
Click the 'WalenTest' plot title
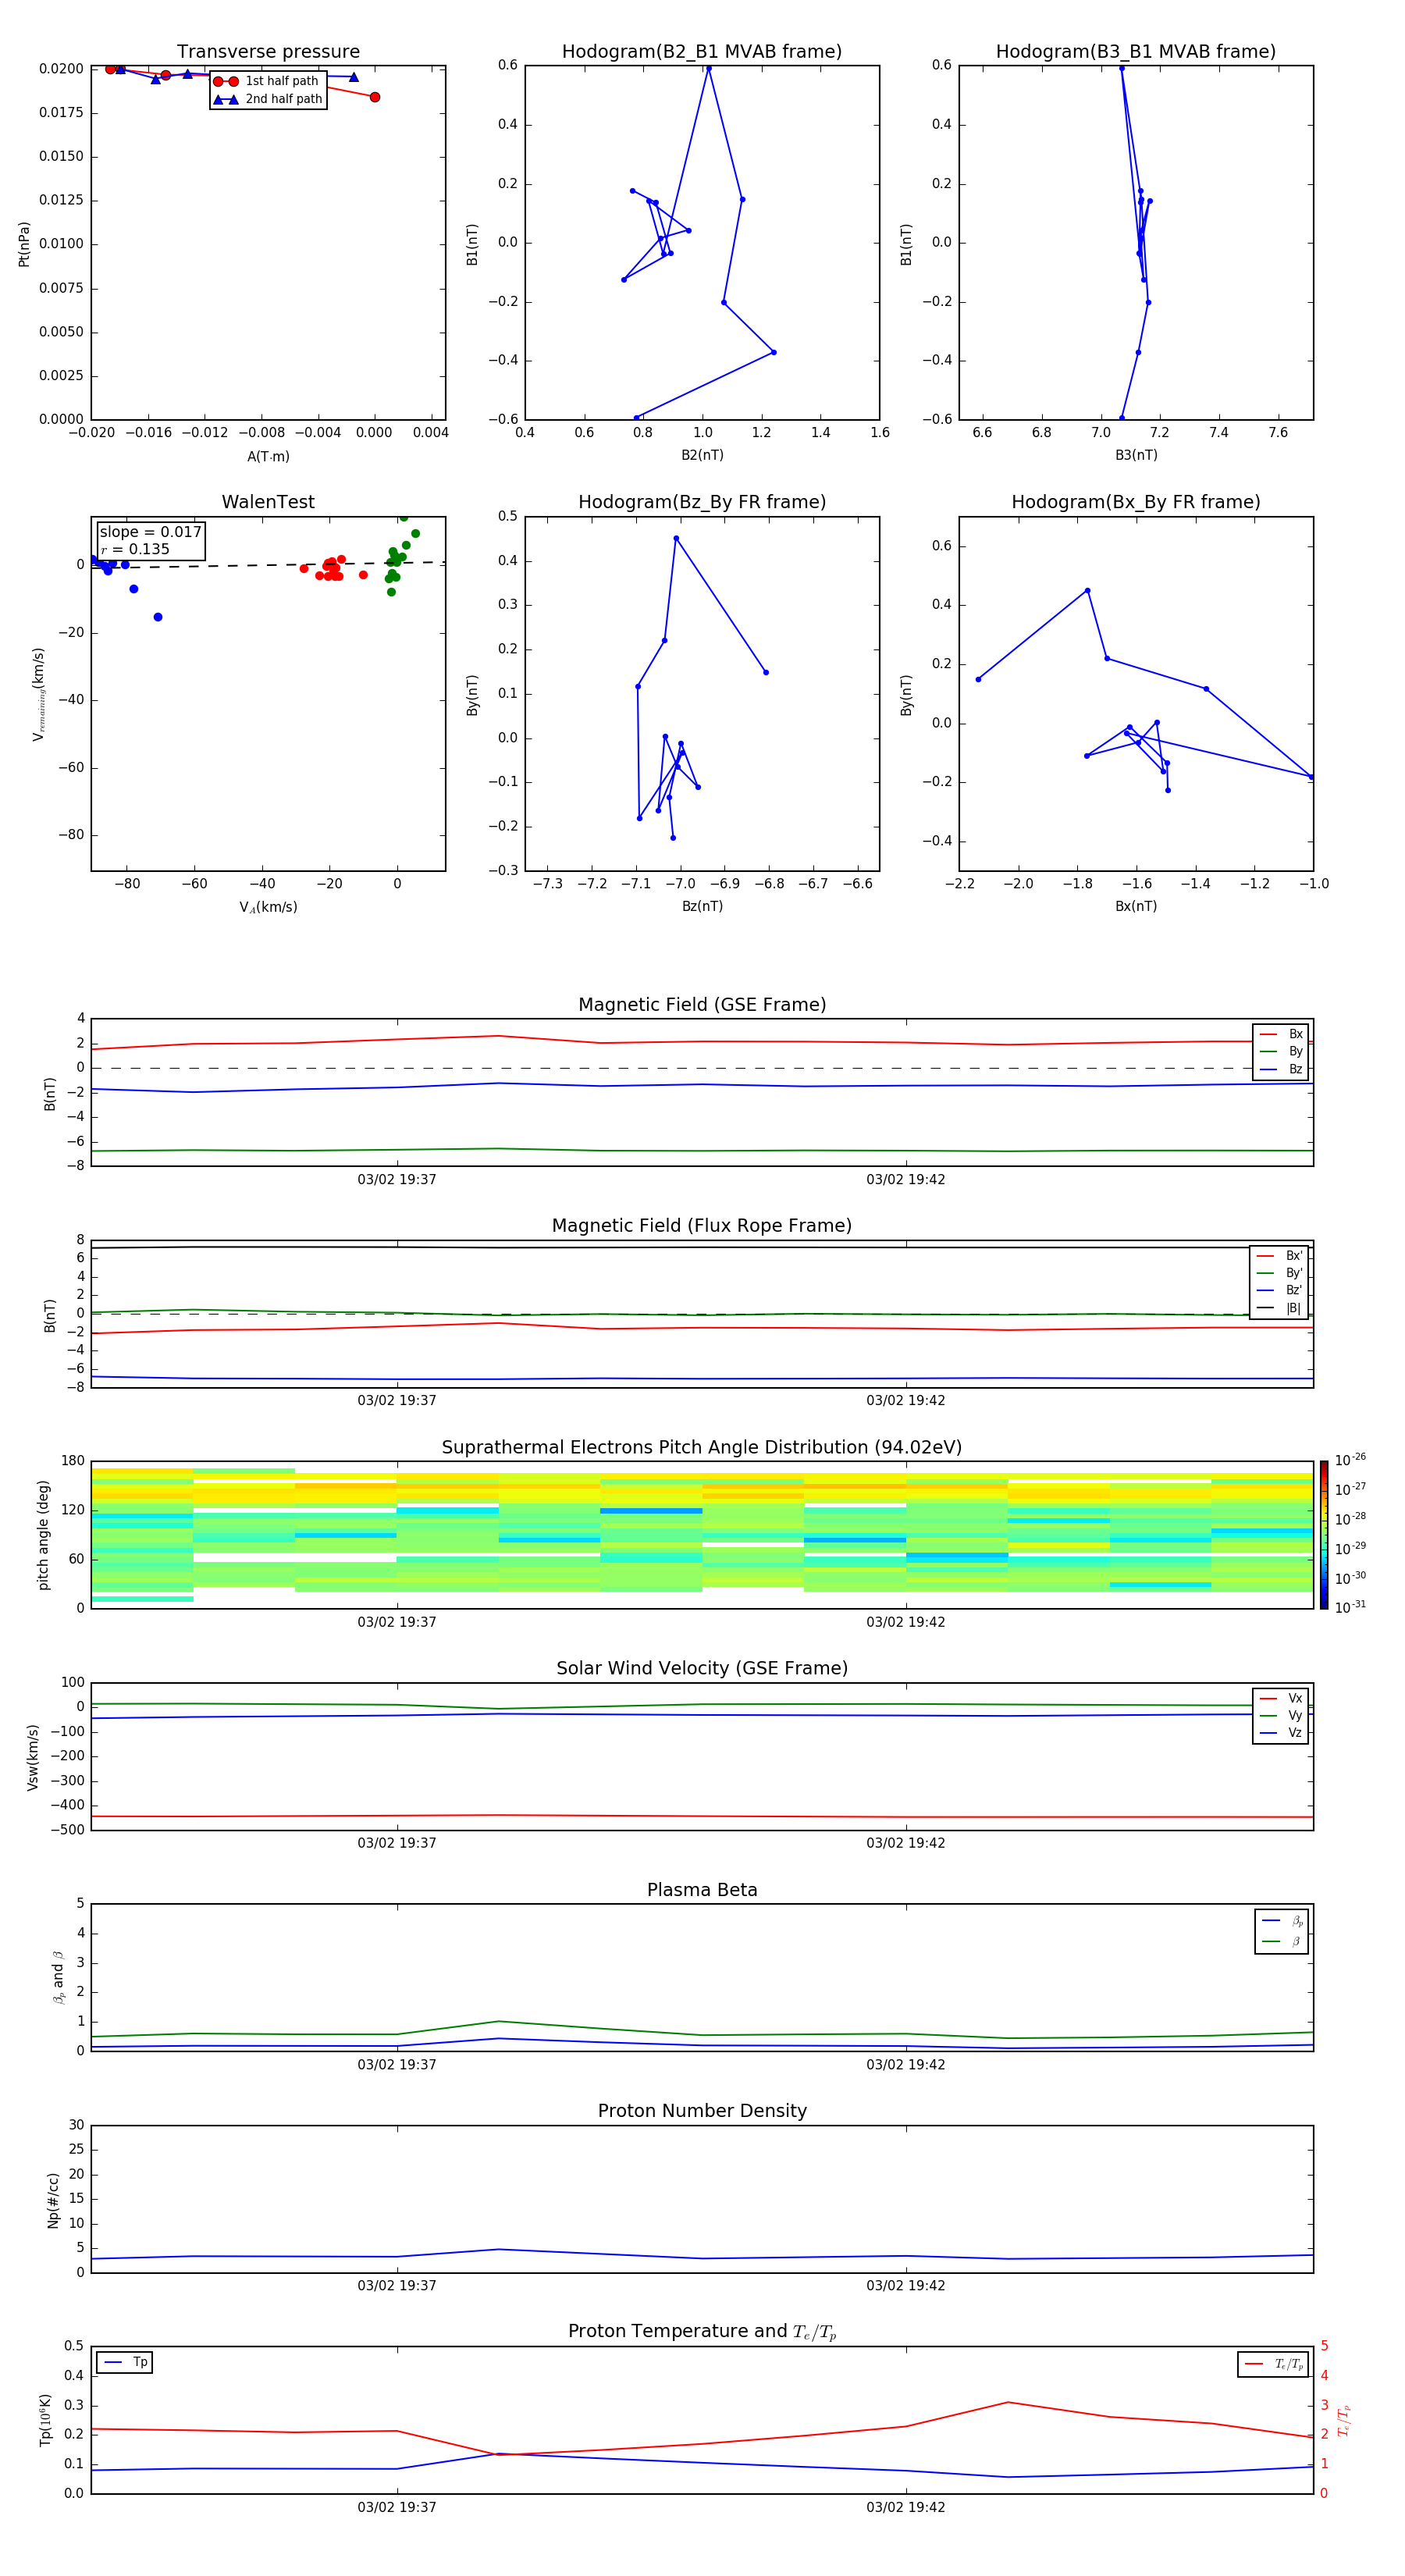pos(268,502)
